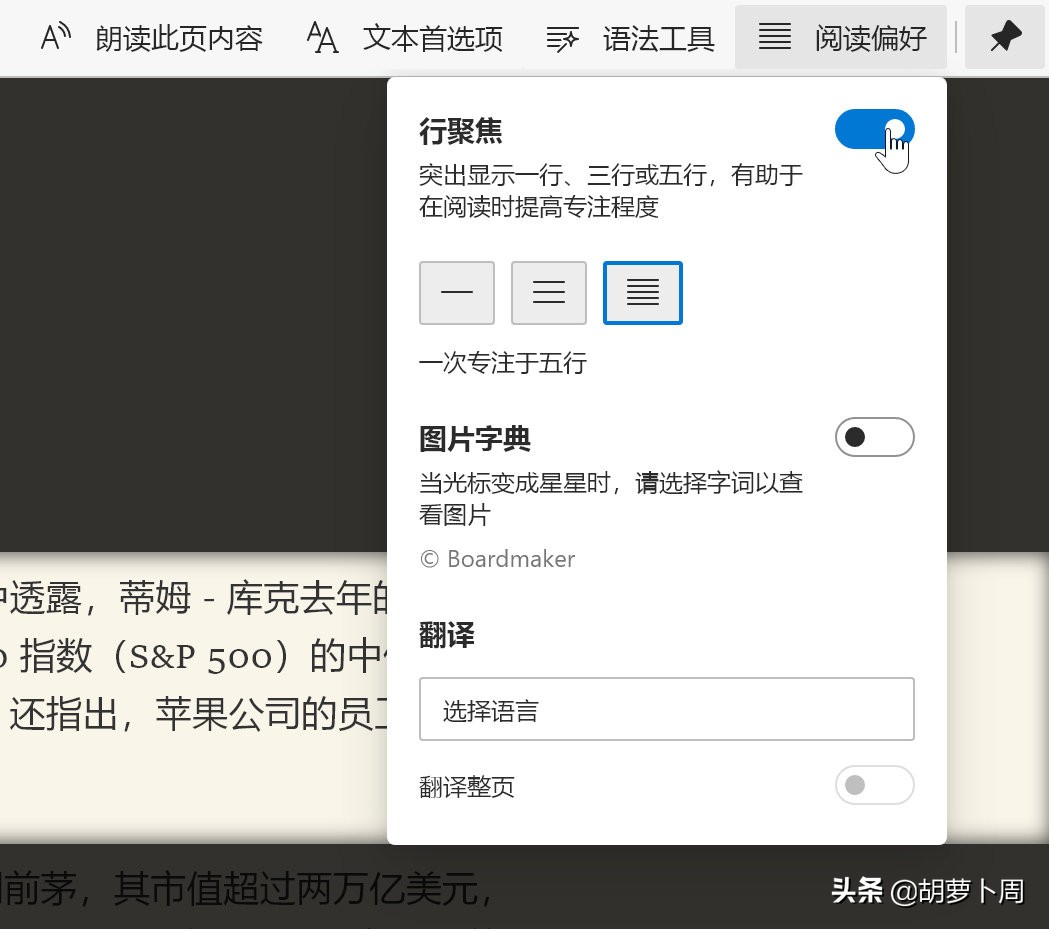This screenshot has height=929, width=1049.
Task: Click the Boardmaker copyright link
Action: (x=497, y=559)
